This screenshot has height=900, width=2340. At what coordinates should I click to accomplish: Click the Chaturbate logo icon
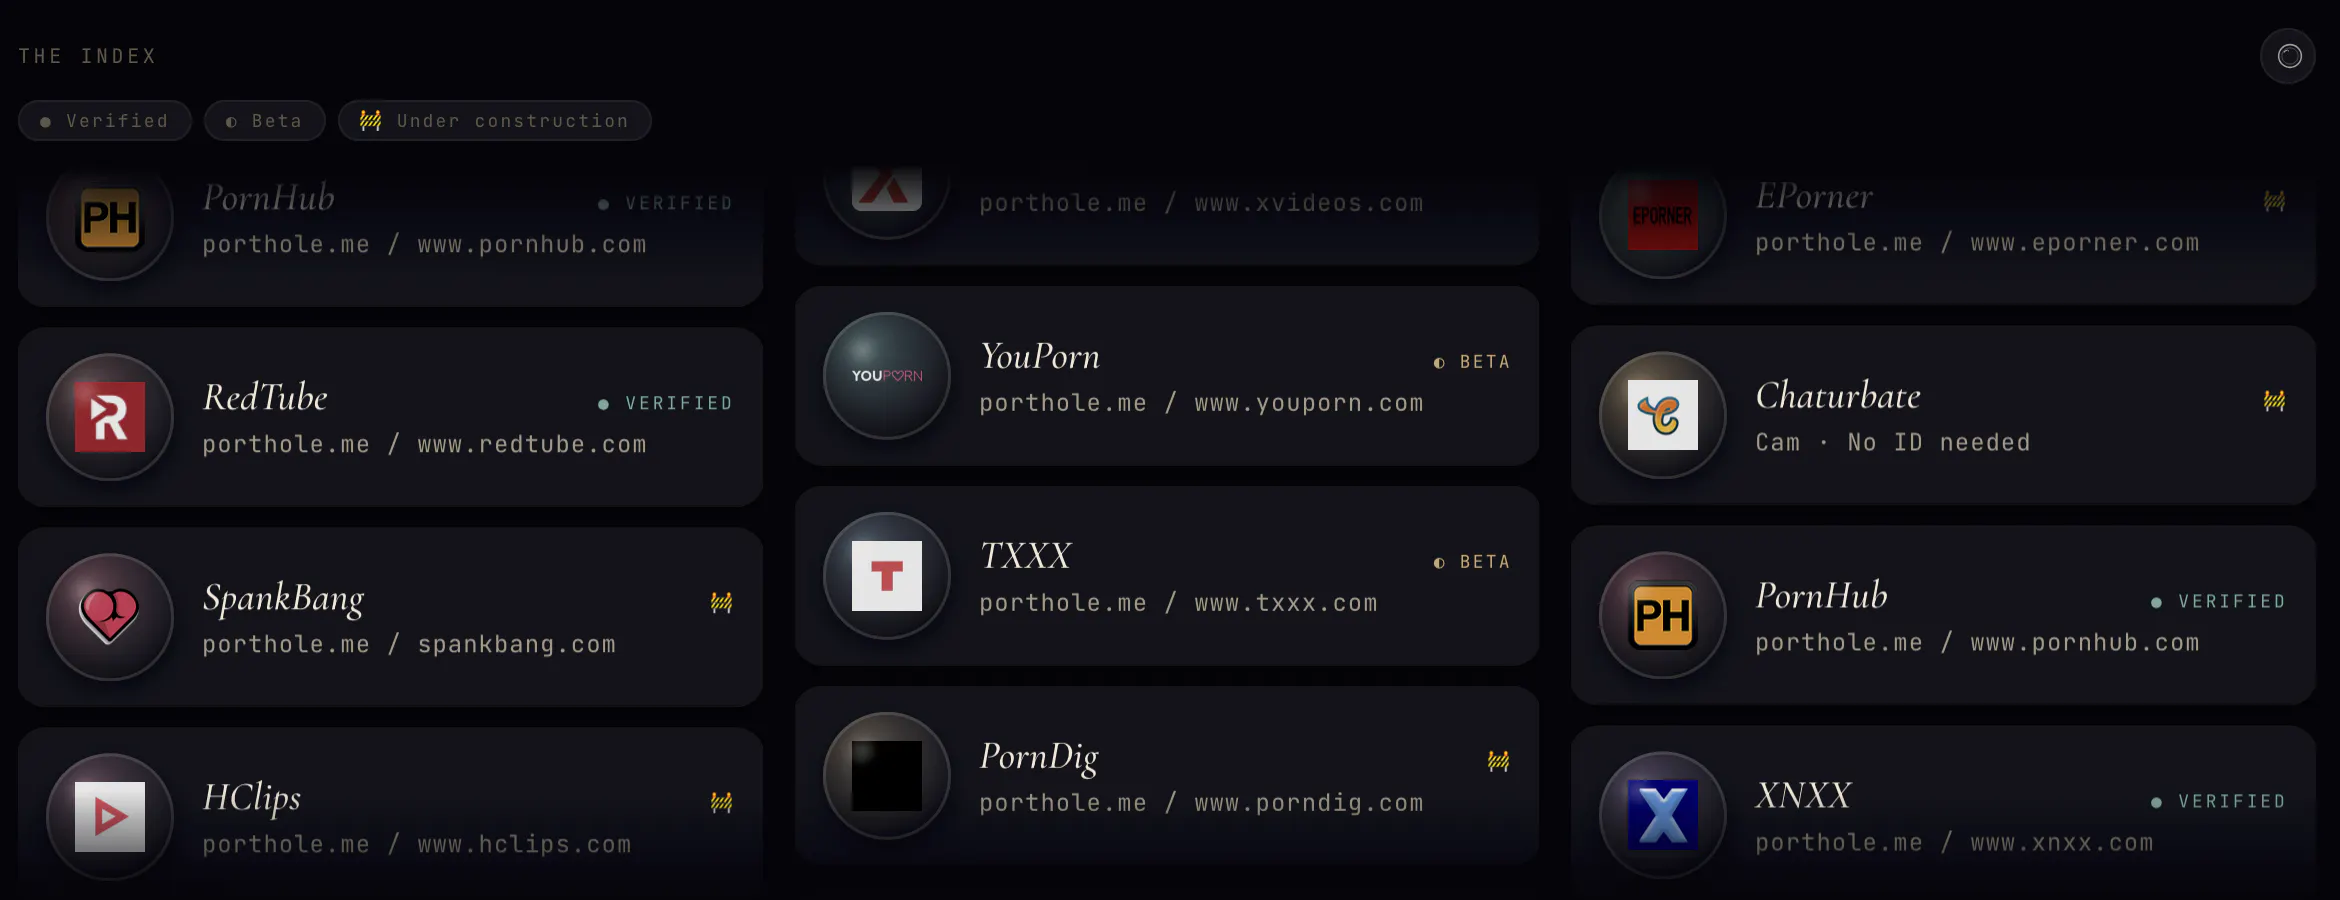tap(1663, 415)
